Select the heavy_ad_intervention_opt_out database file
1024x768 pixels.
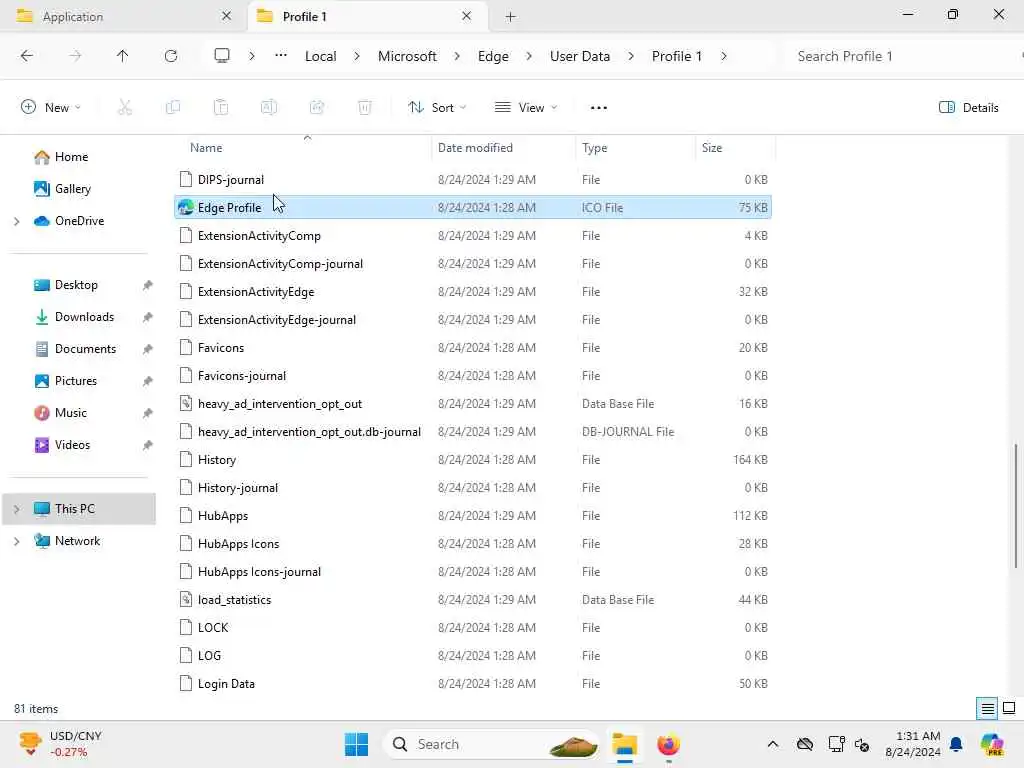(x=473, y=404)
